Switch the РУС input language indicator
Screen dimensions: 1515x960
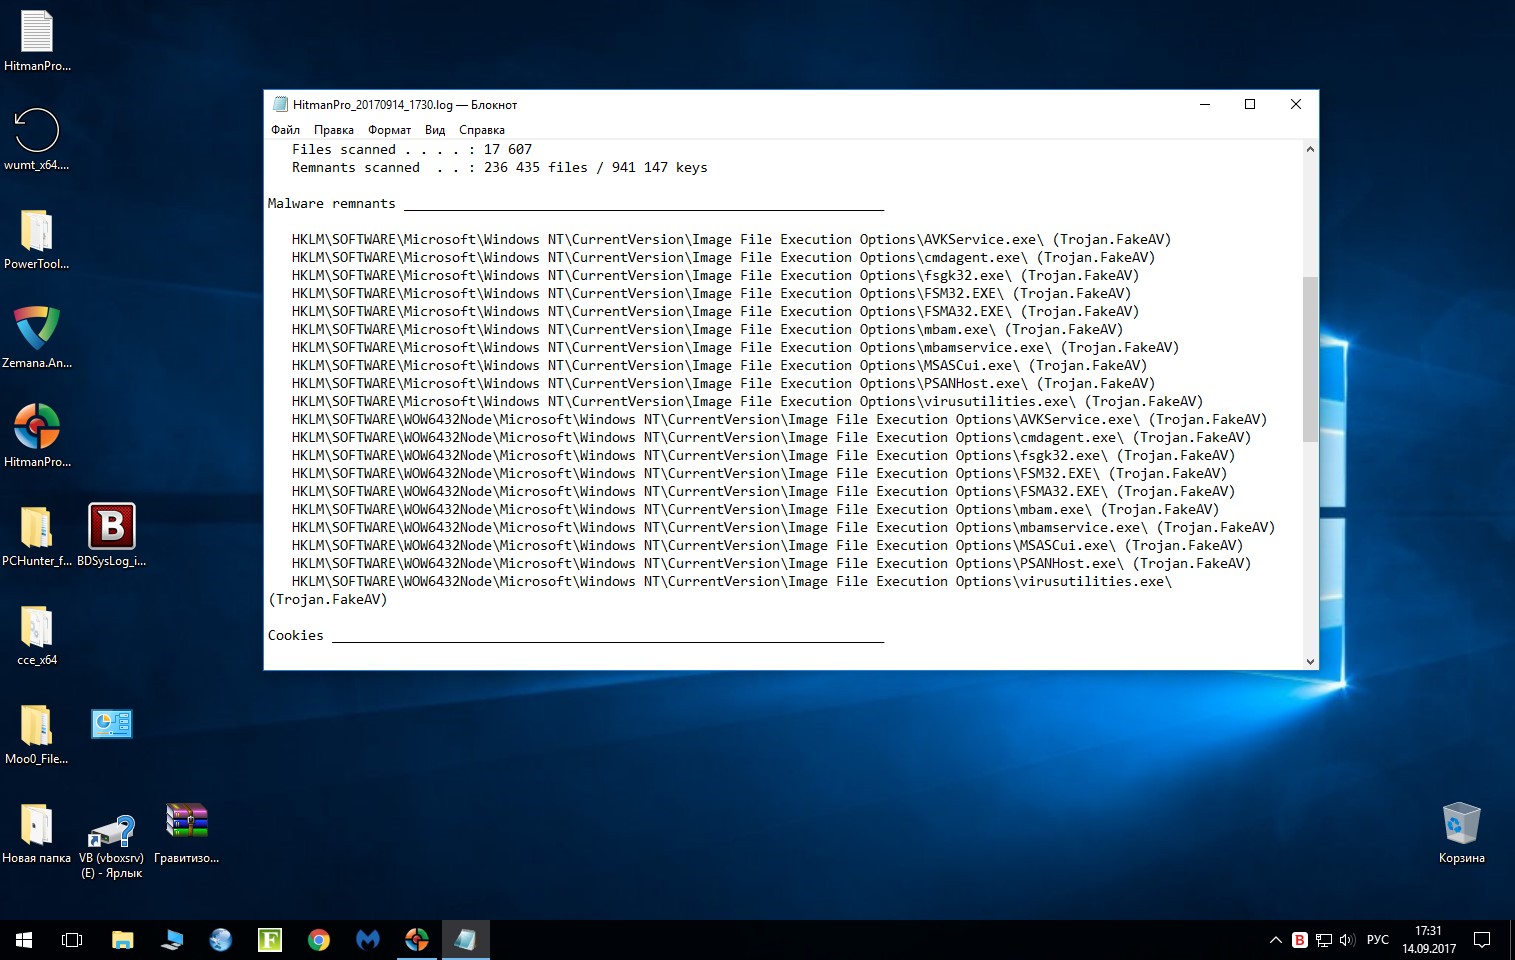(x=1377, y=940)
